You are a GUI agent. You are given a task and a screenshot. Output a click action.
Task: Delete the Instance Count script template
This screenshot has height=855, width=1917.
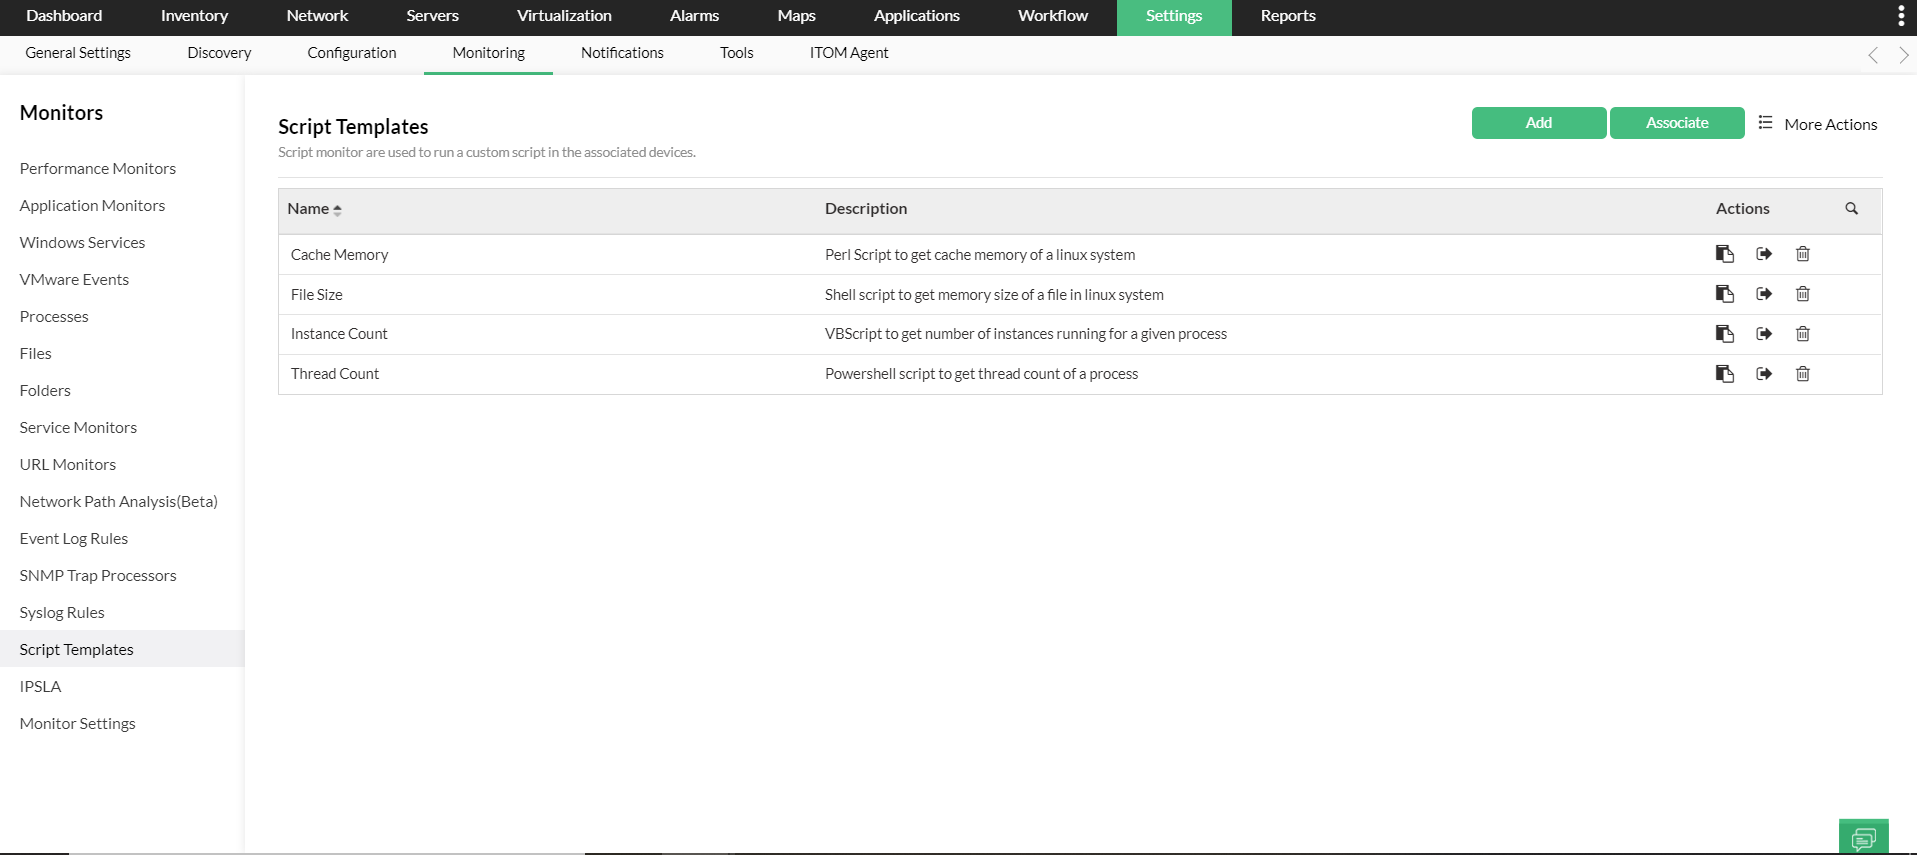(1802, 334)
